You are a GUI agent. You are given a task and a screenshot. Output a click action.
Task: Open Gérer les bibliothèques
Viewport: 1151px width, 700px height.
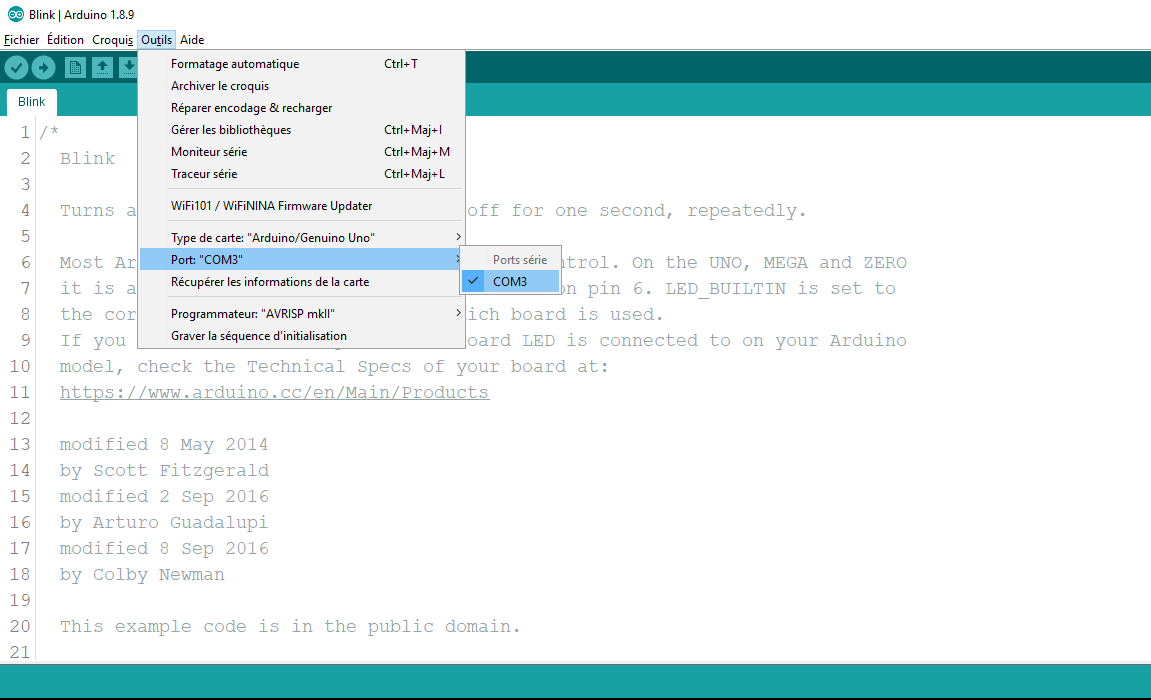[x=302, y=130]
